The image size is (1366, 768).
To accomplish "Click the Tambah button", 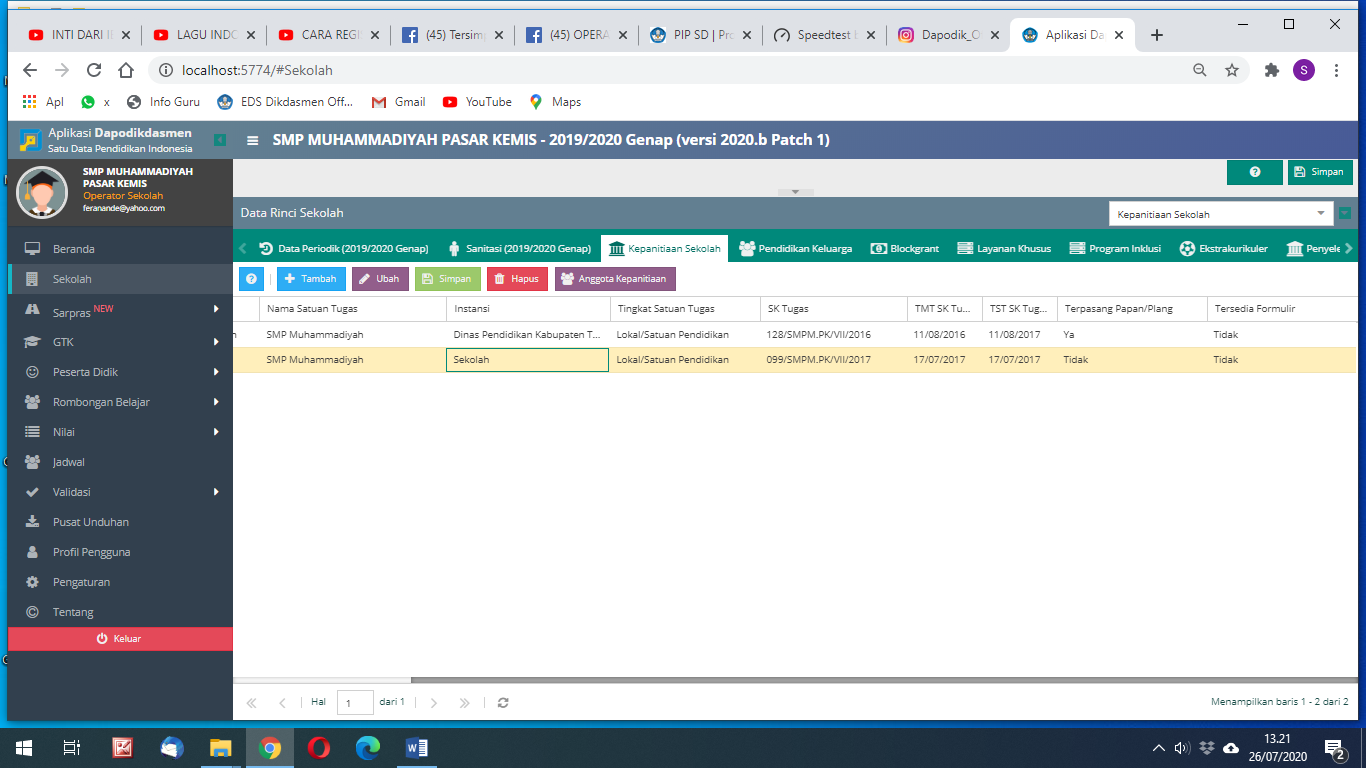I will pyautogui.click(x=311, y=279).
